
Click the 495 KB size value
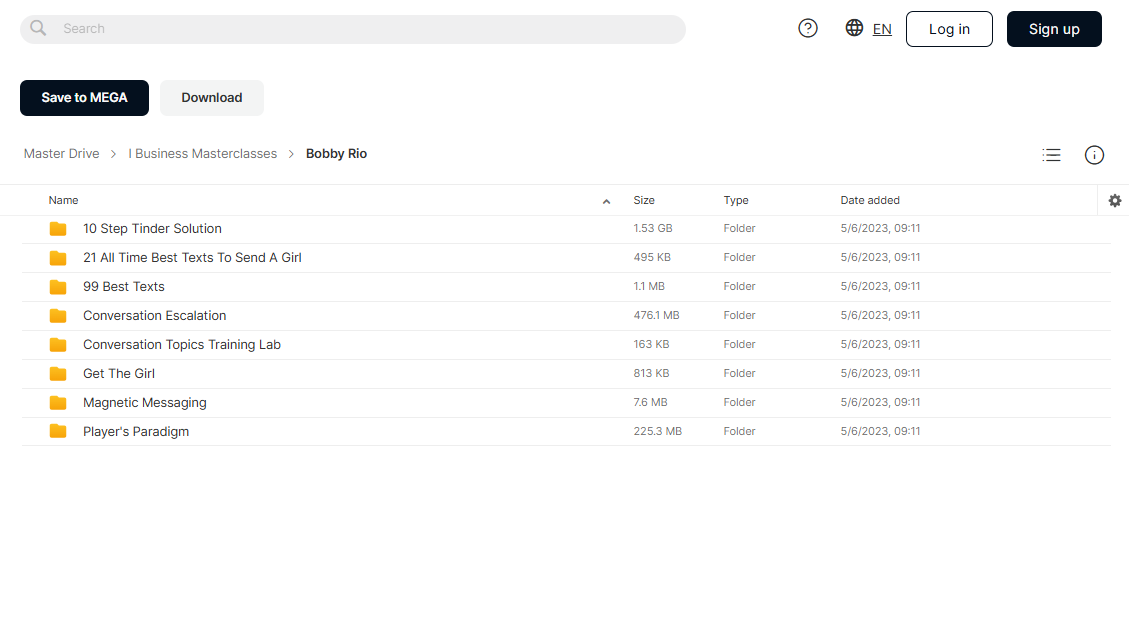coord(652,257)
